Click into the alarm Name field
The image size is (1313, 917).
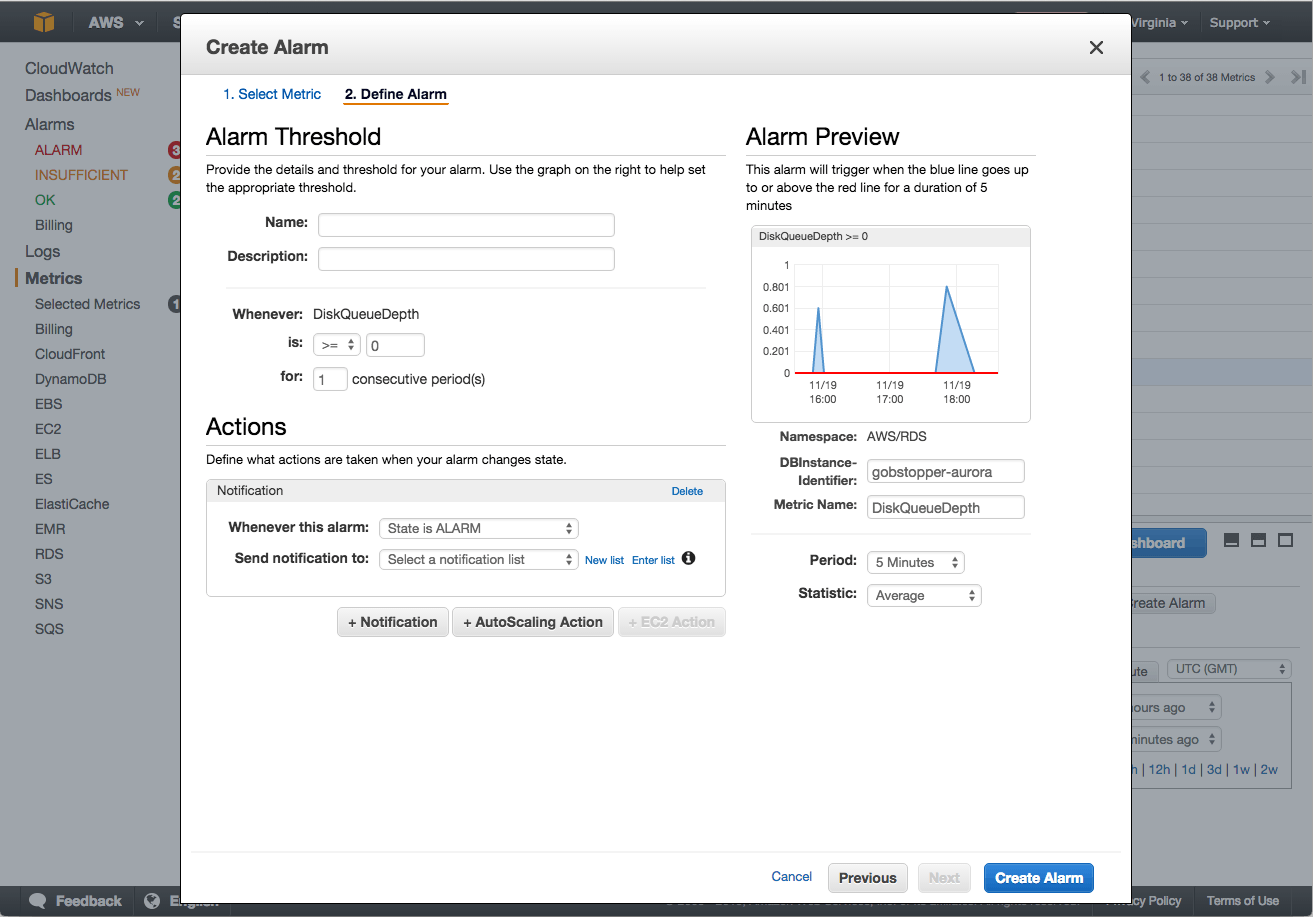[466, 224]
